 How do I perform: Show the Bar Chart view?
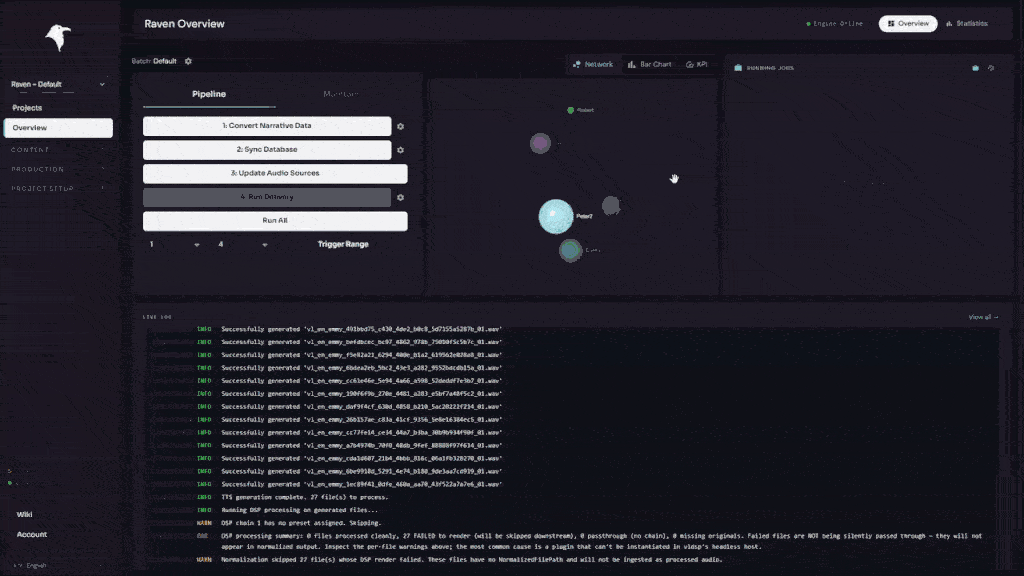[x=650, y=65]
